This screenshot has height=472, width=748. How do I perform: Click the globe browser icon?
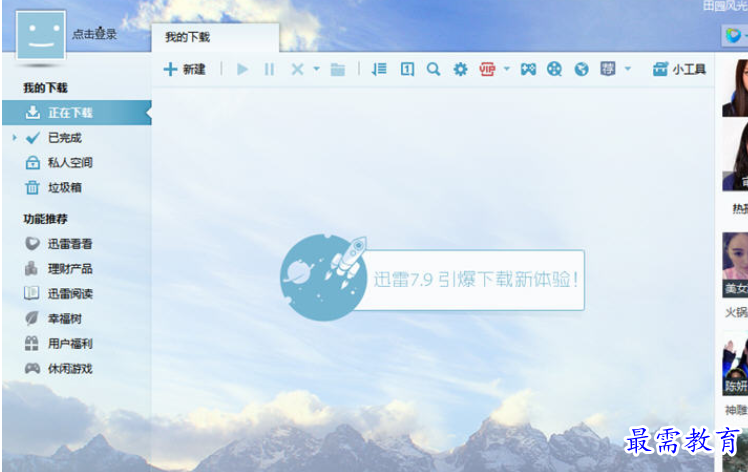click(582, 69)
